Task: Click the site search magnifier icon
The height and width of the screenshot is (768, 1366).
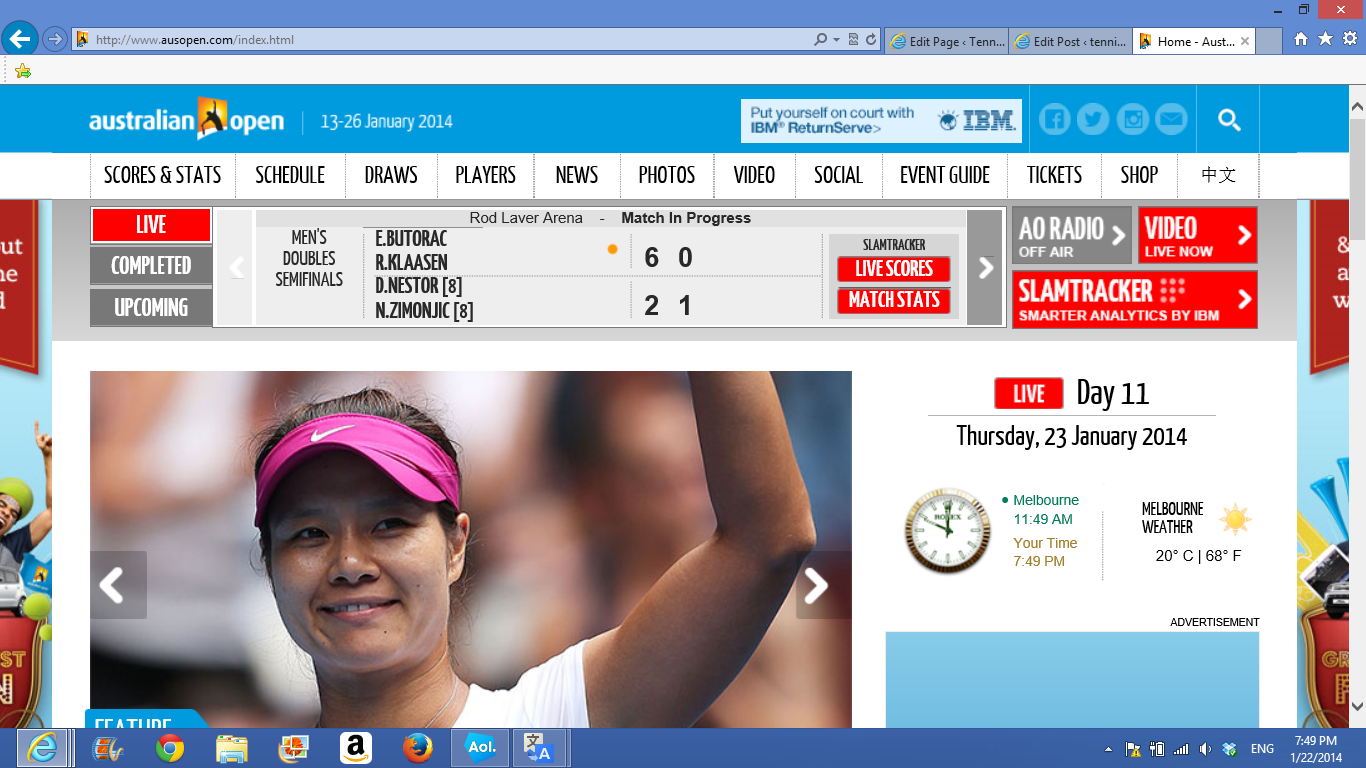Action: (1229, 120)
